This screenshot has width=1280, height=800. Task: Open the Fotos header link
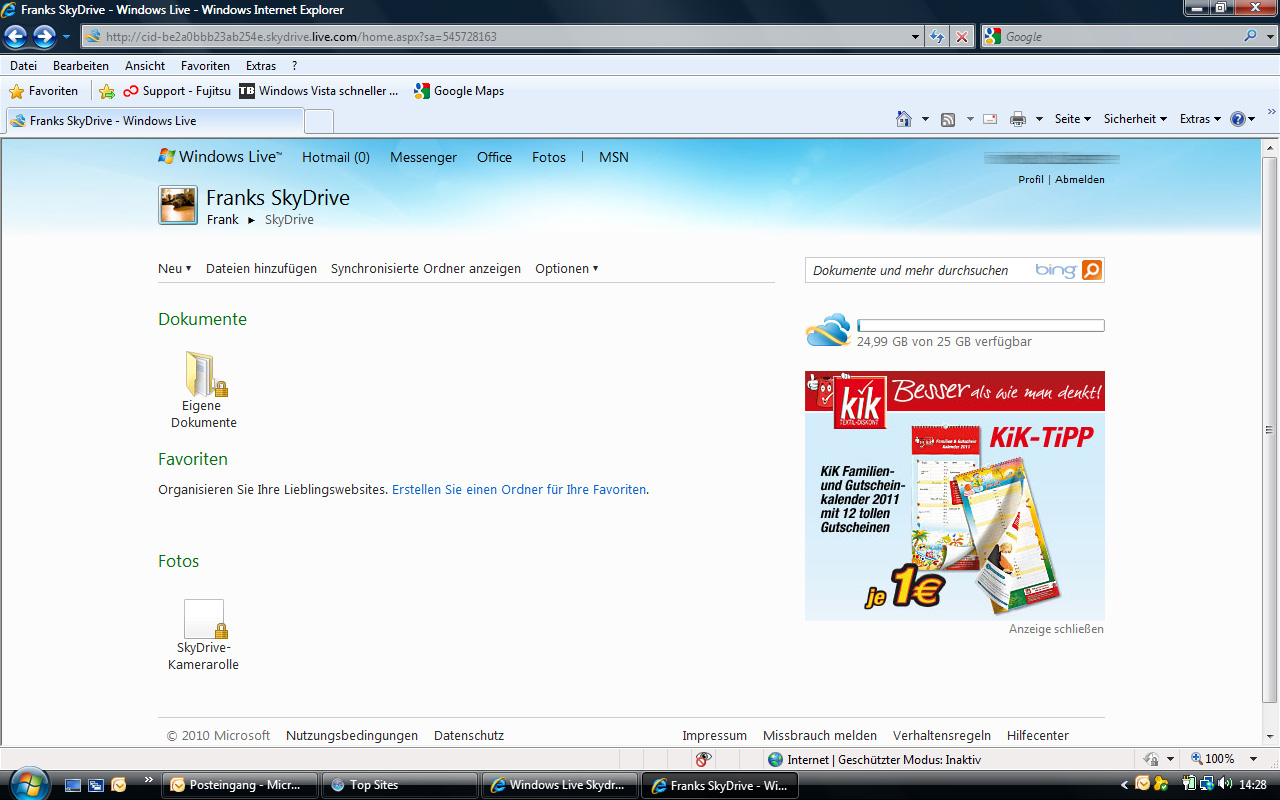click(x=549, y=157)
